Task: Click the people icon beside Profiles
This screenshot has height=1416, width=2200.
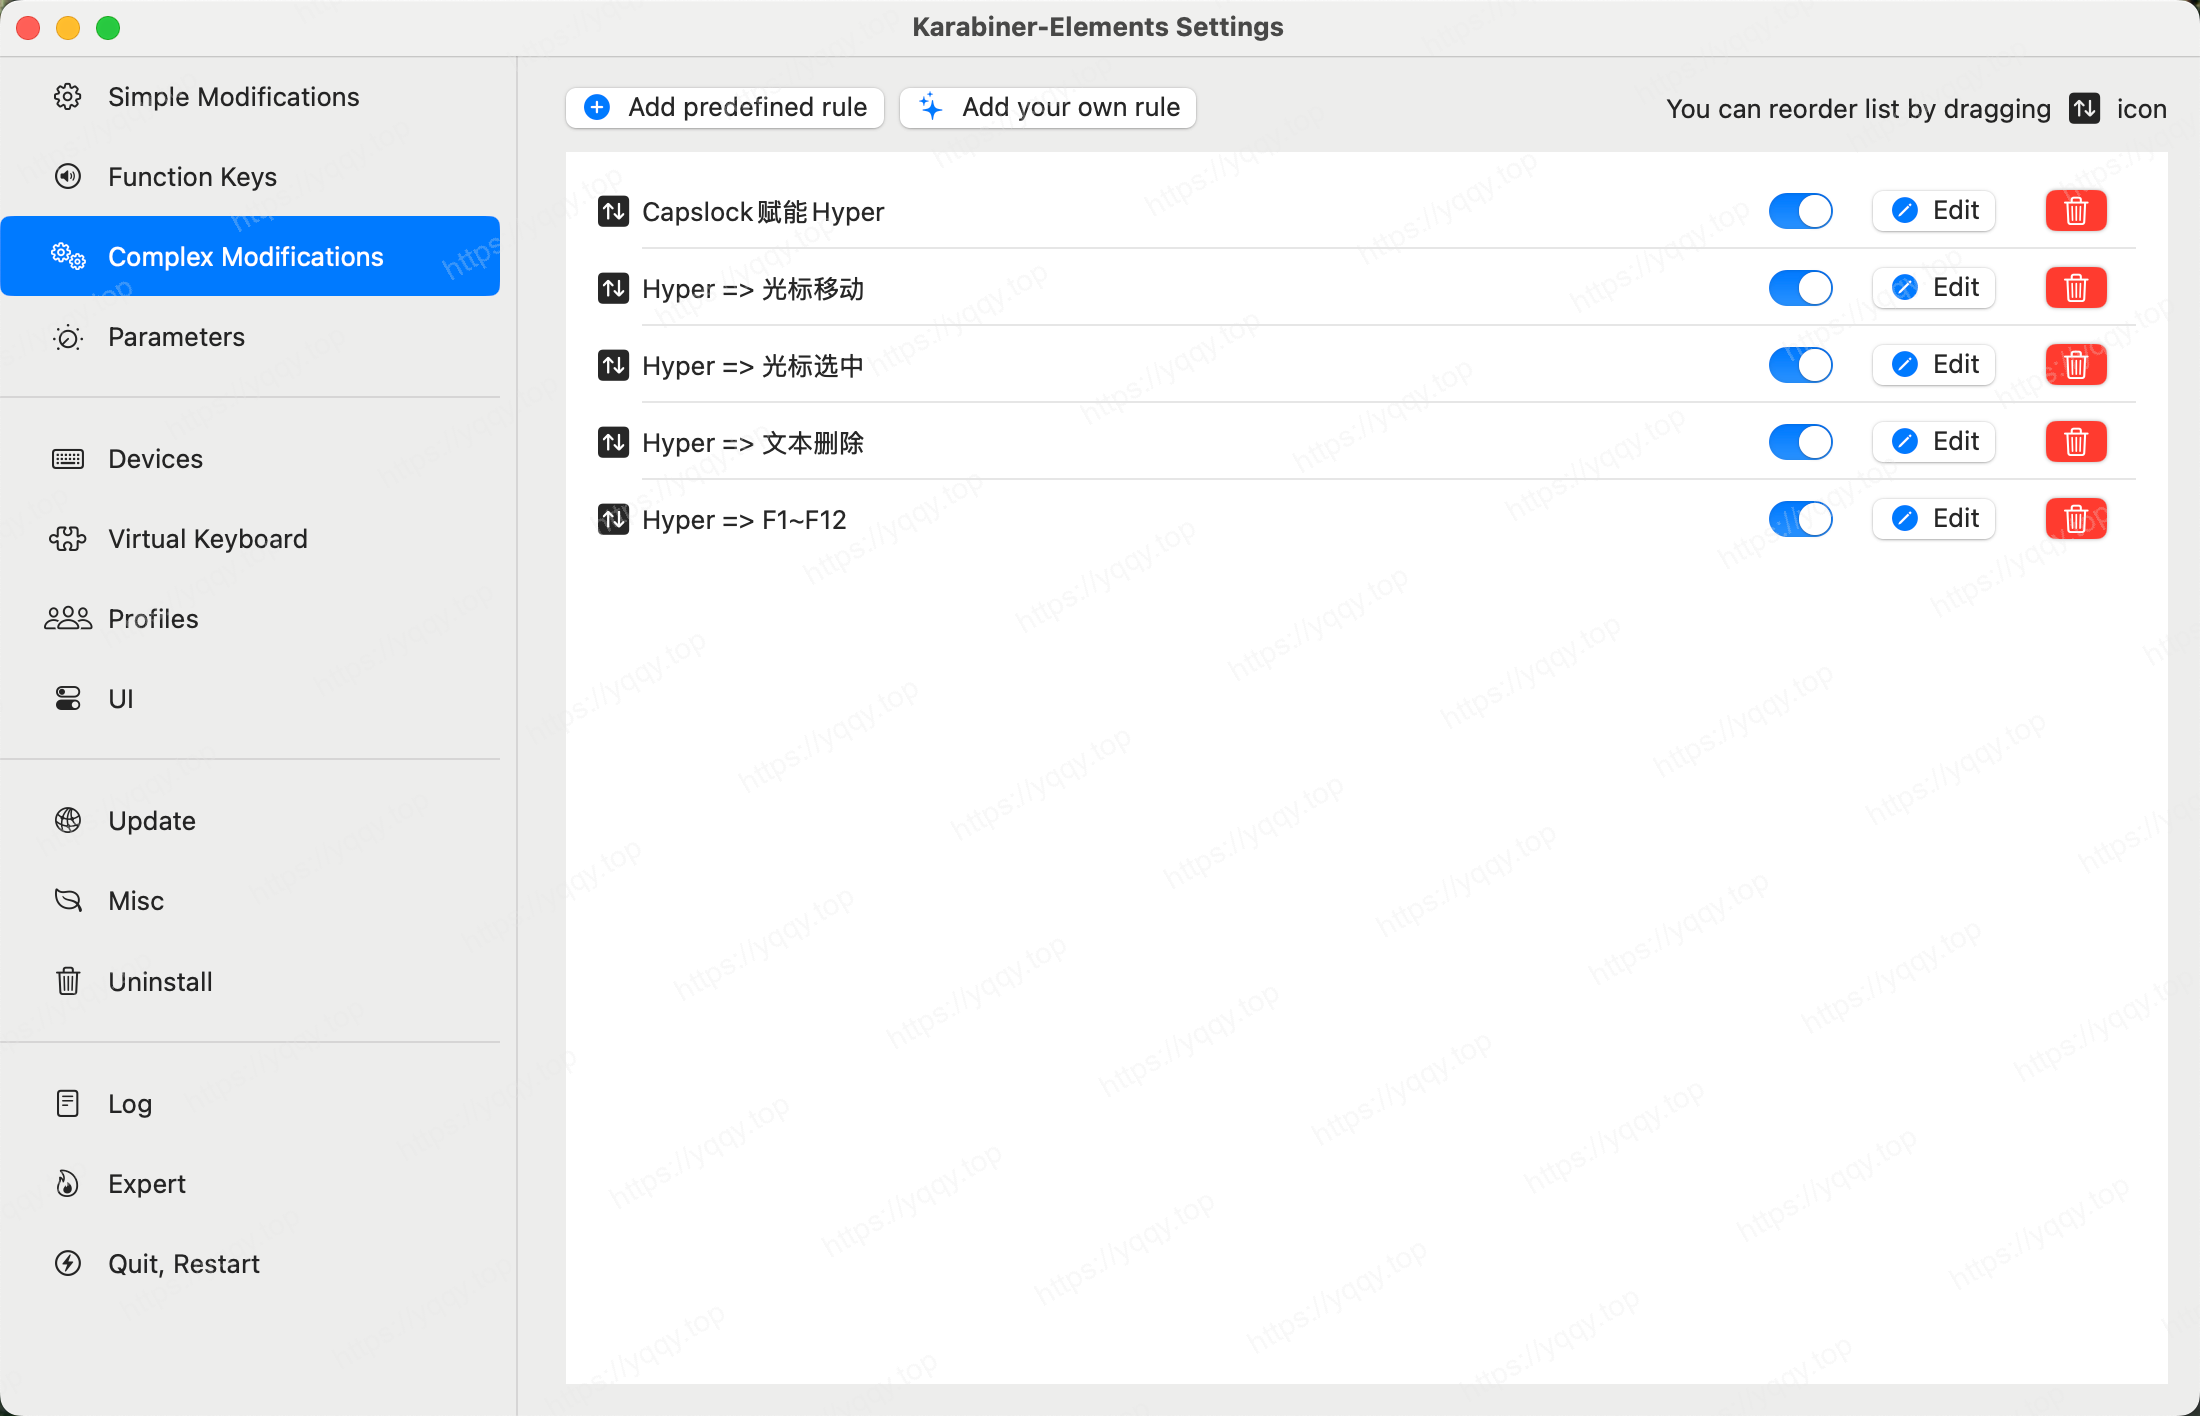Action: click(68, 619)
